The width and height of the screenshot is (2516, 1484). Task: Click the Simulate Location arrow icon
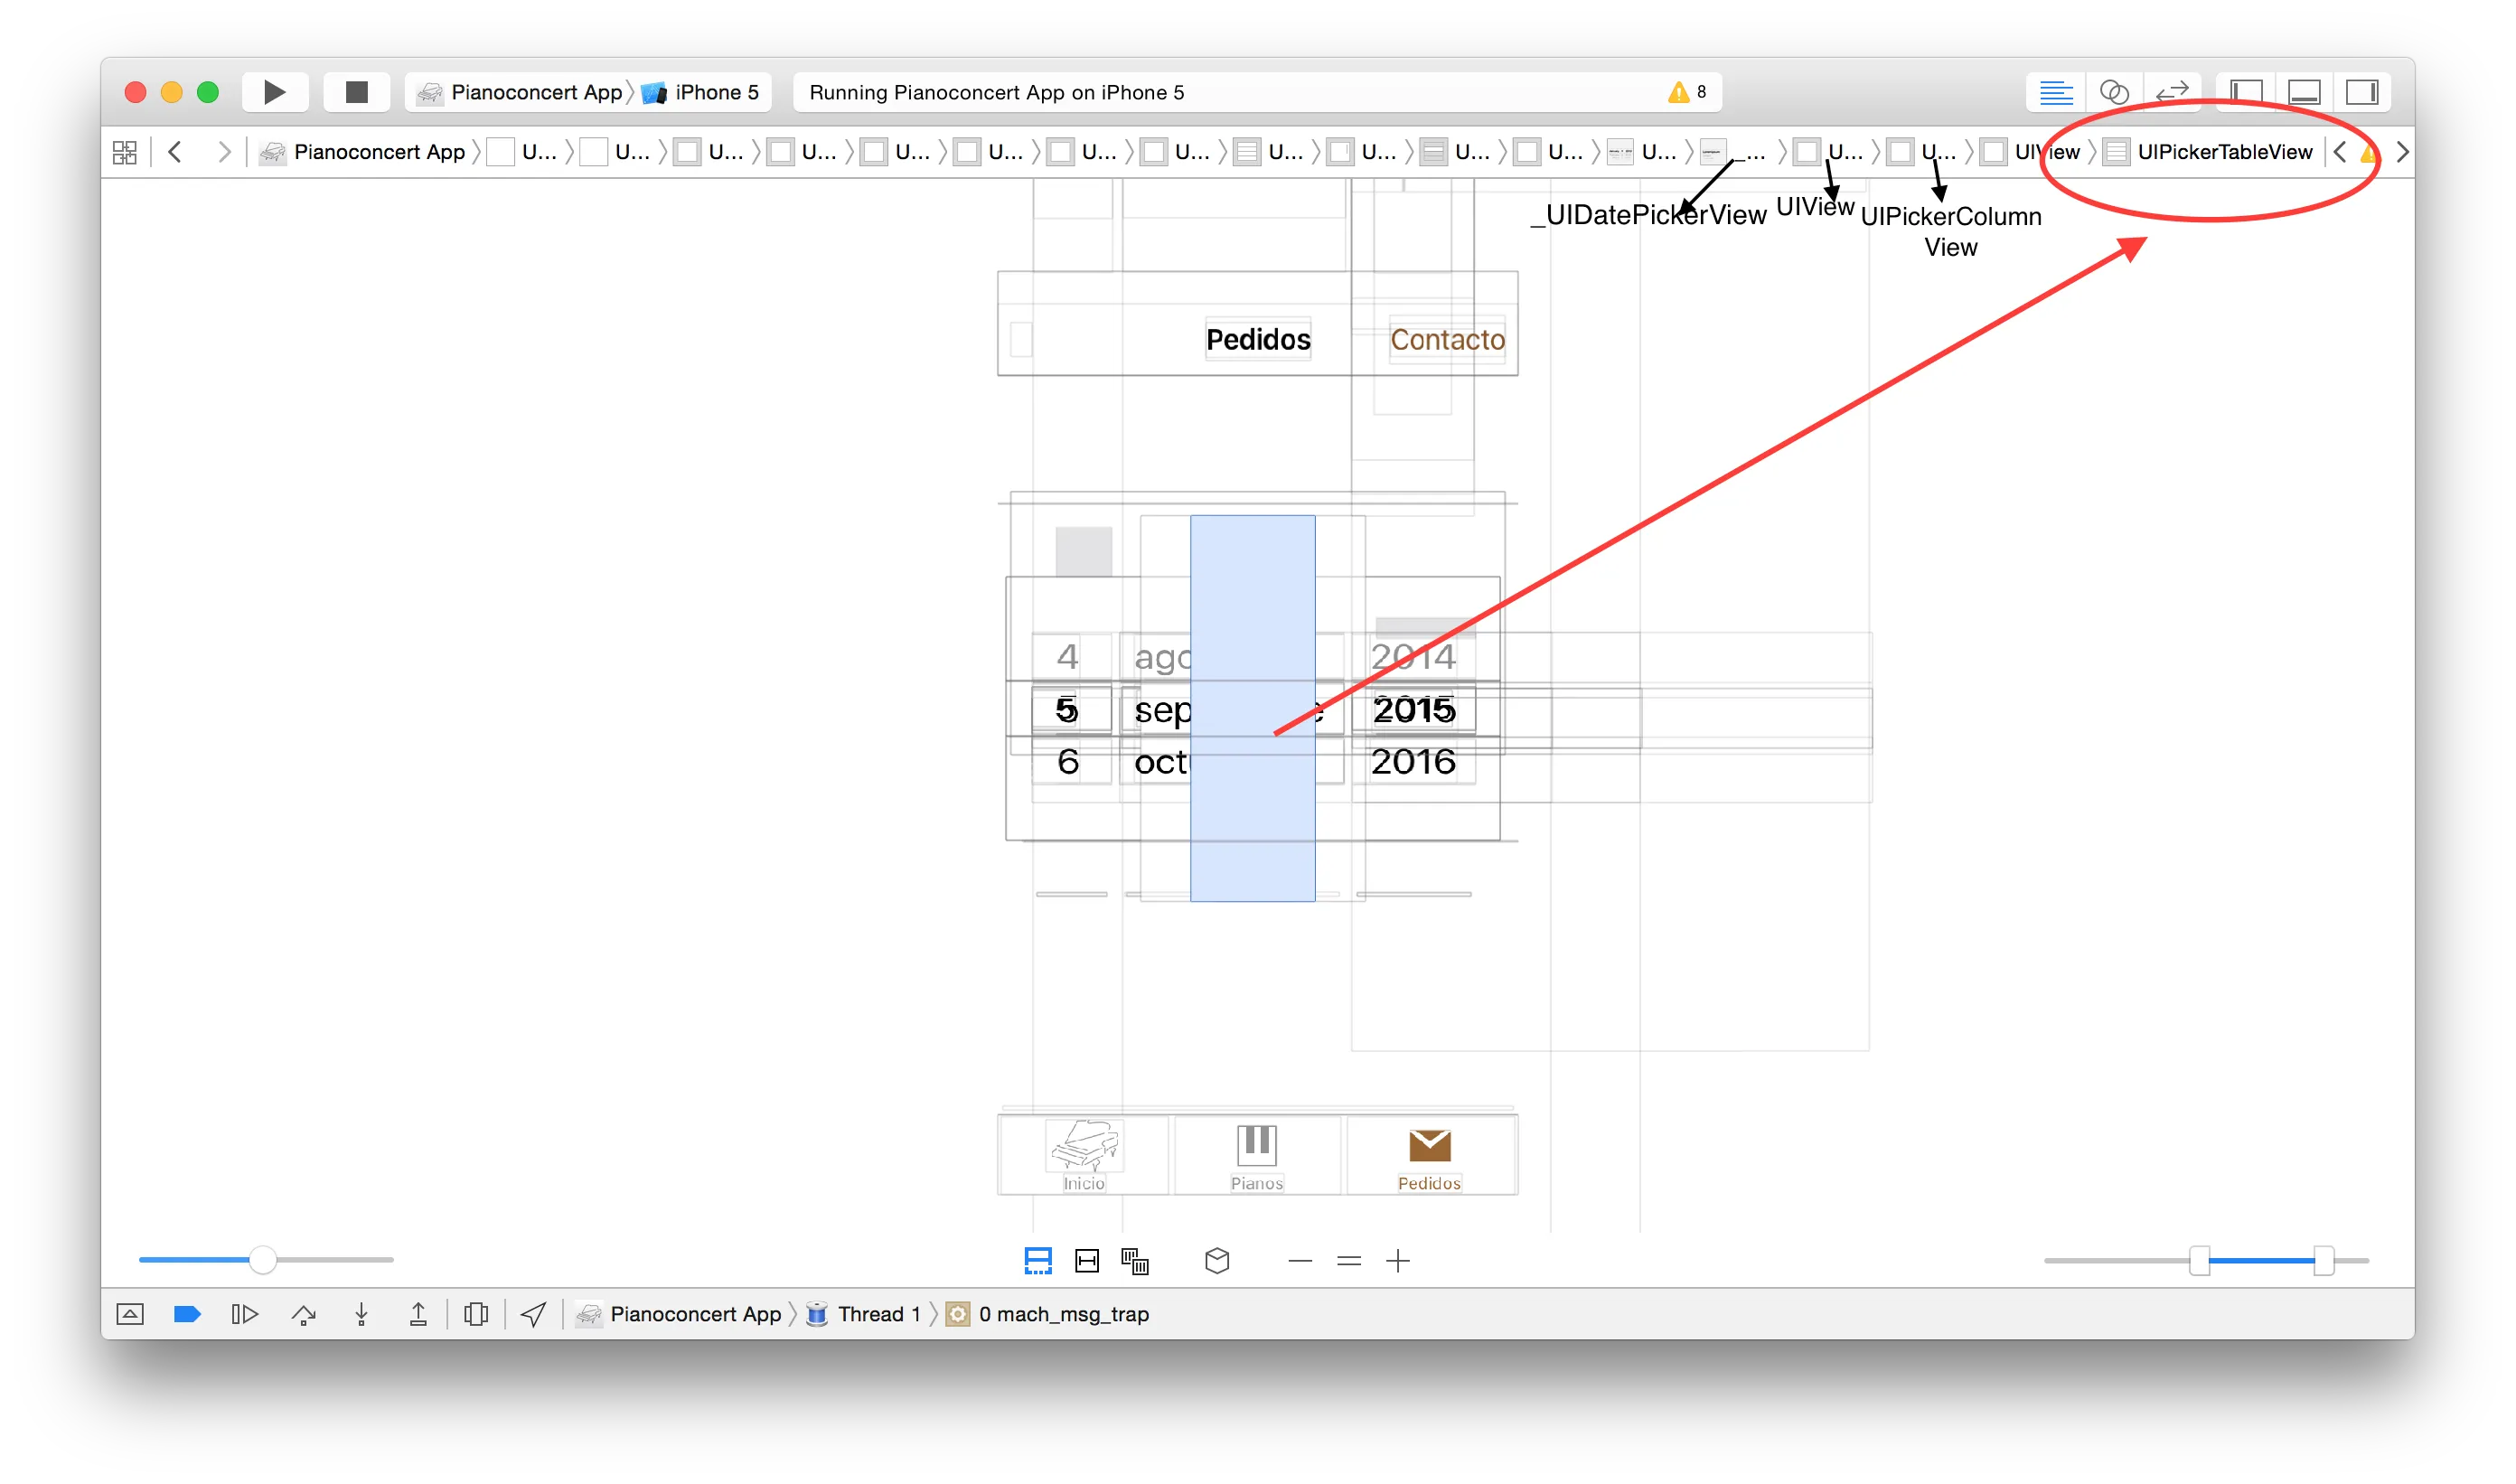(533, 1314)
